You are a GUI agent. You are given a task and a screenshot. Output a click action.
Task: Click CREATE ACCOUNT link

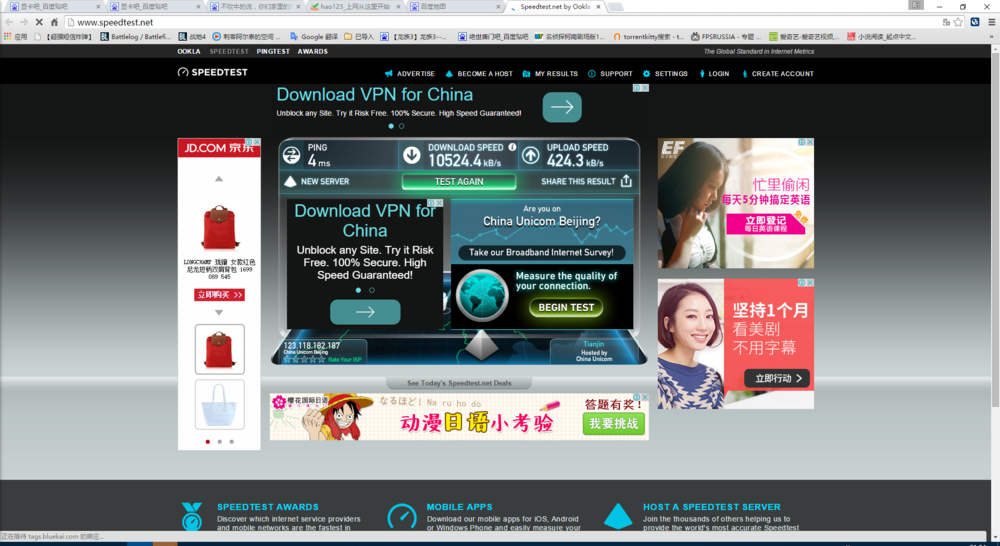click(777, 74)
